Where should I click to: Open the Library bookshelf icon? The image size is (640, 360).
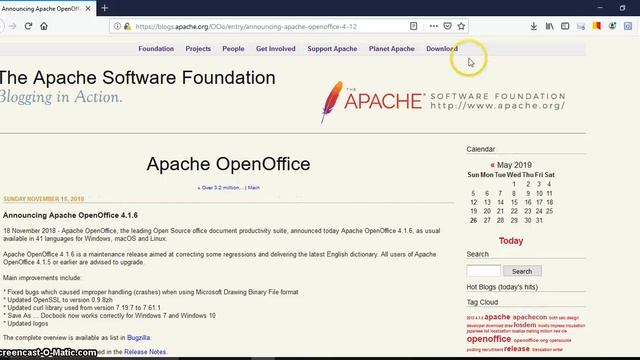549,27
